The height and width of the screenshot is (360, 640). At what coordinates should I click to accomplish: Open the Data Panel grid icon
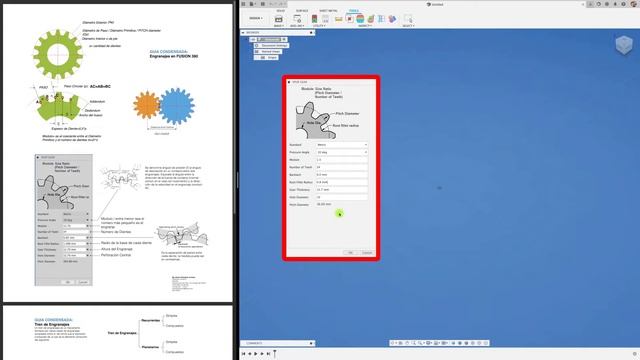coord(243,4)
